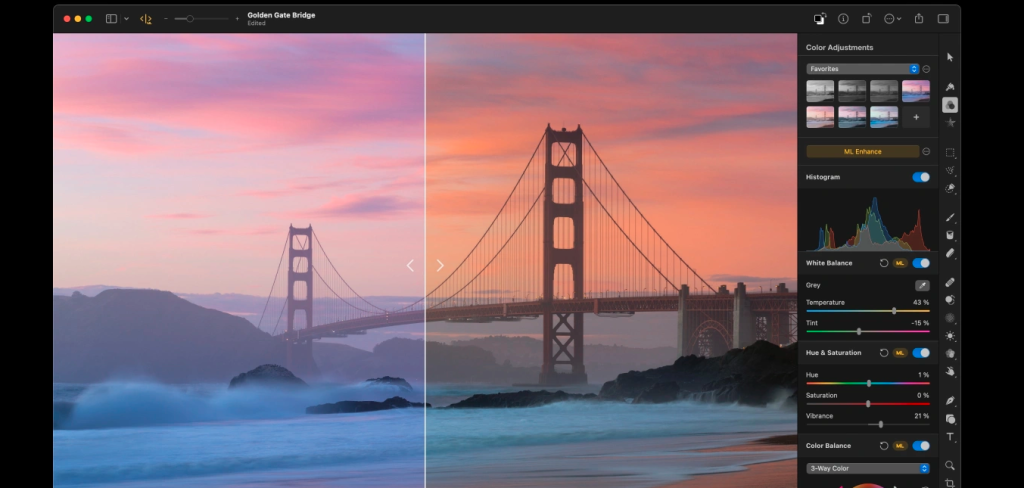This screenshot has height=488, width=1024.
Task: Reset the Color Balance adjustment
Action: 884,446
